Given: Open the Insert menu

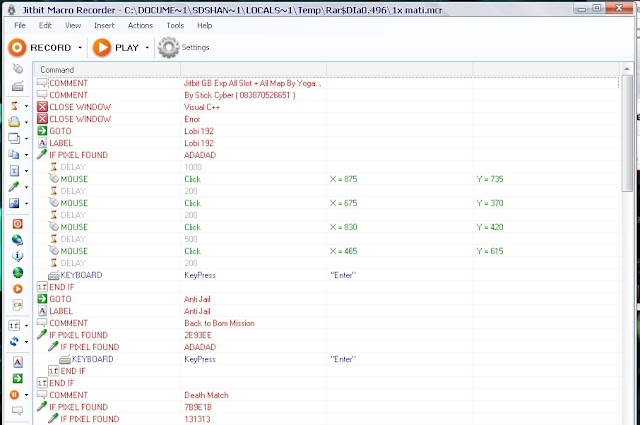Looking at the screenshot, I should coord(104,25).
